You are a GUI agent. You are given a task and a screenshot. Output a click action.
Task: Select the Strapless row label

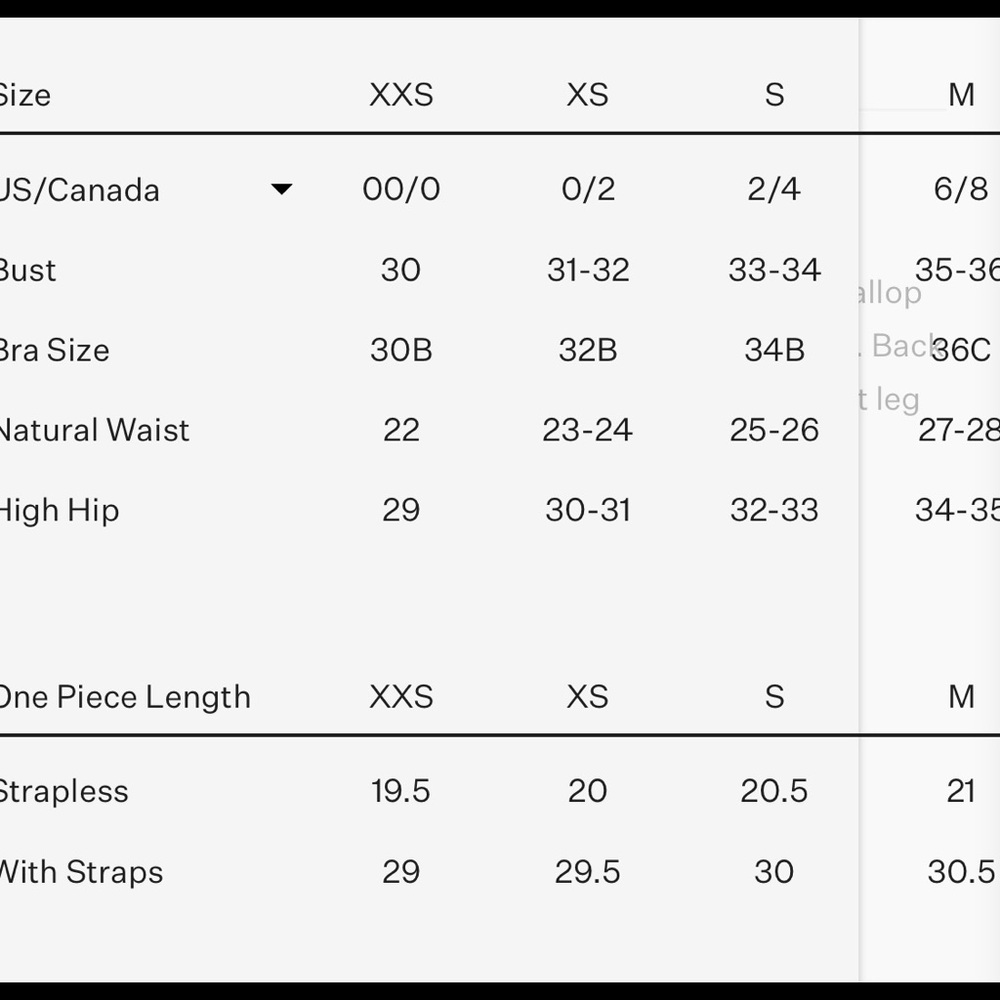pyautogui.click(x=63, y=792)
